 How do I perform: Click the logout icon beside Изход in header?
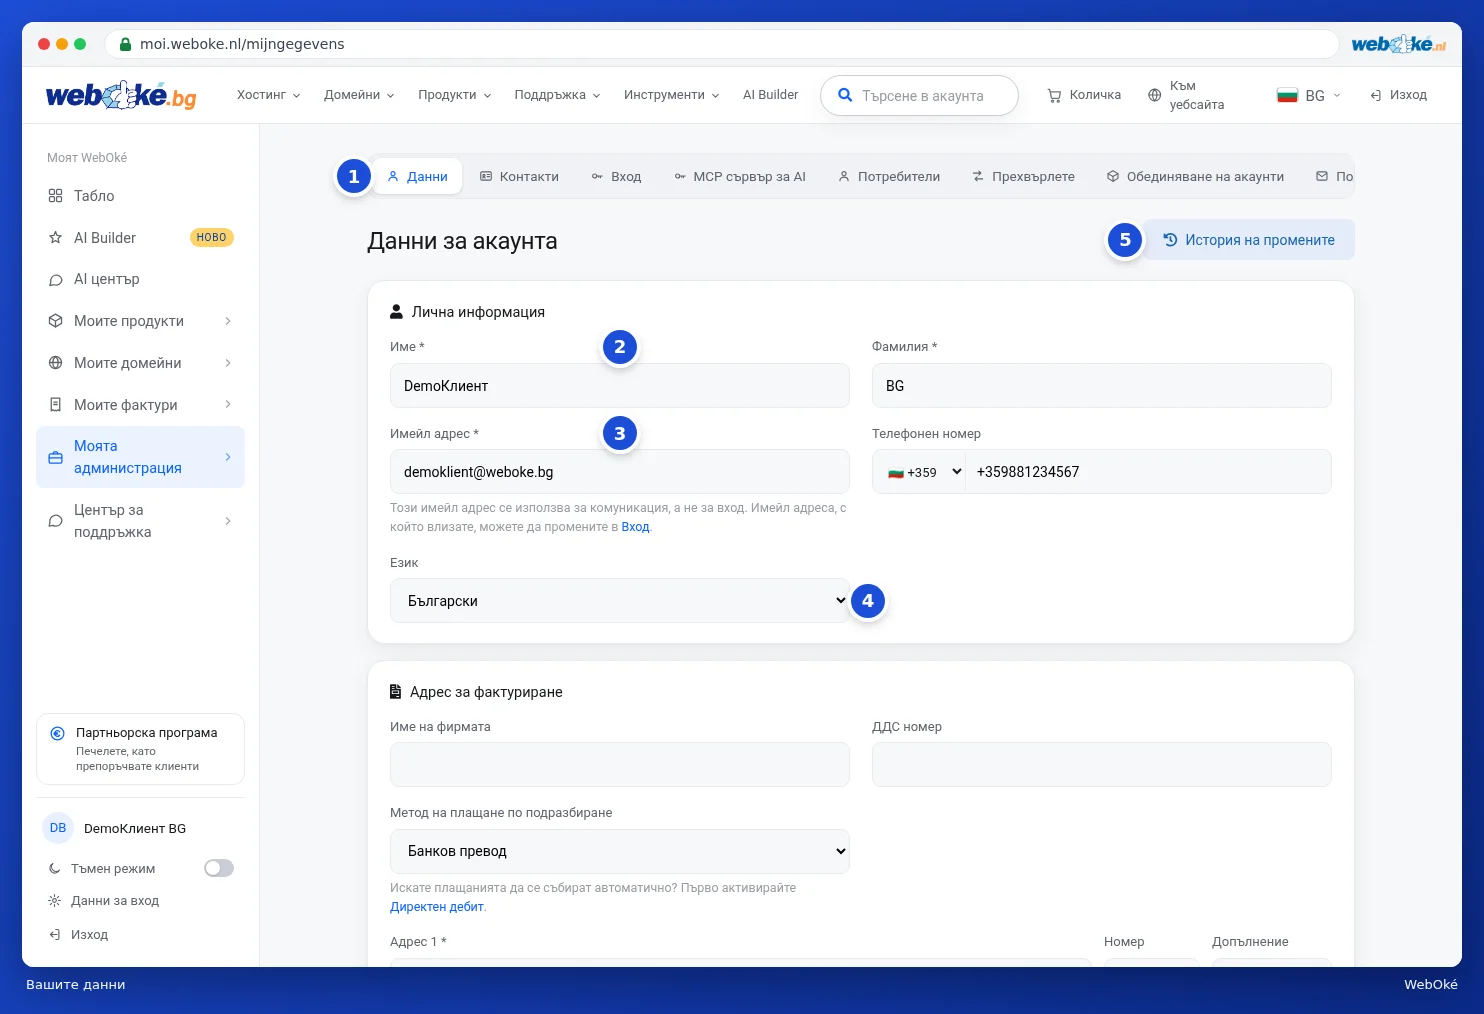point(1376,95)
